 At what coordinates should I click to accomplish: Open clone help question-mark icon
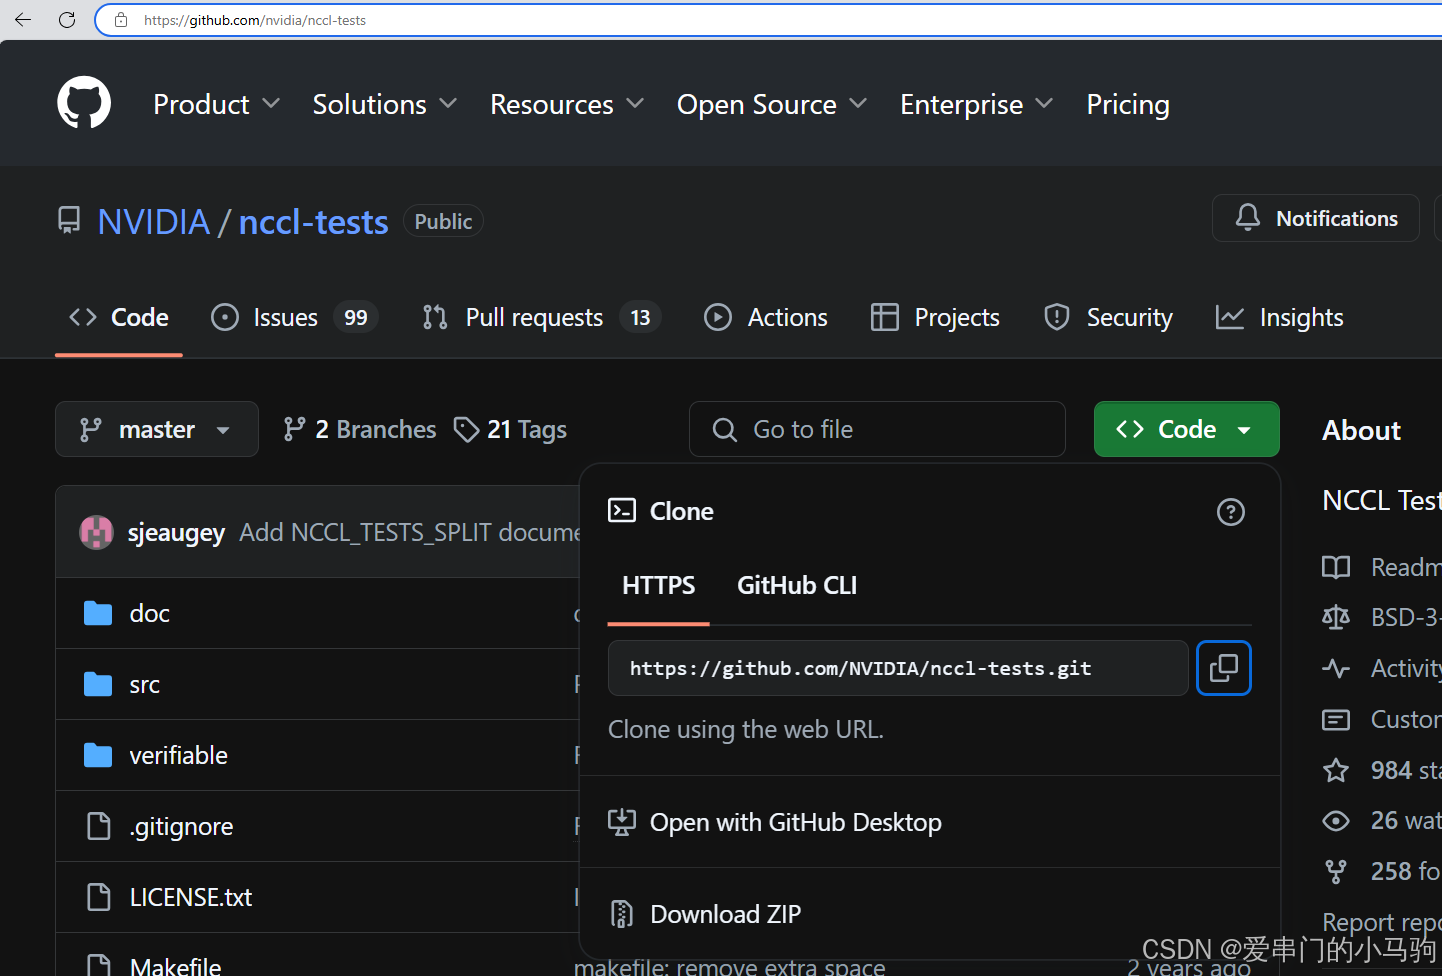[x=1230, y=512]
